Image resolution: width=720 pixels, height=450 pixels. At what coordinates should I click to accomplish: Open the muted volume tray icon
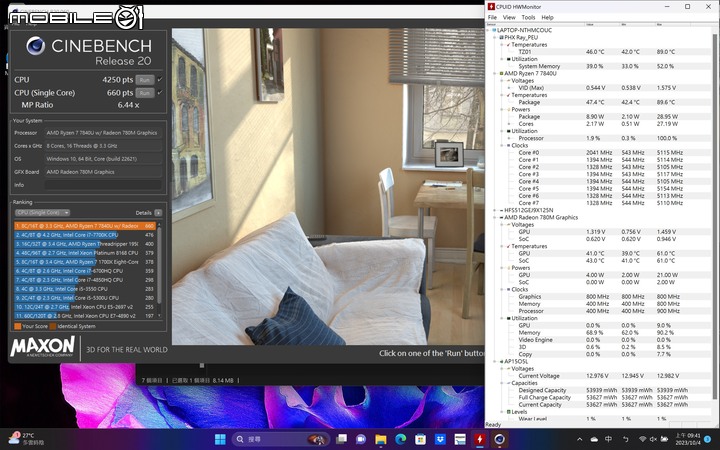(653, 439)
